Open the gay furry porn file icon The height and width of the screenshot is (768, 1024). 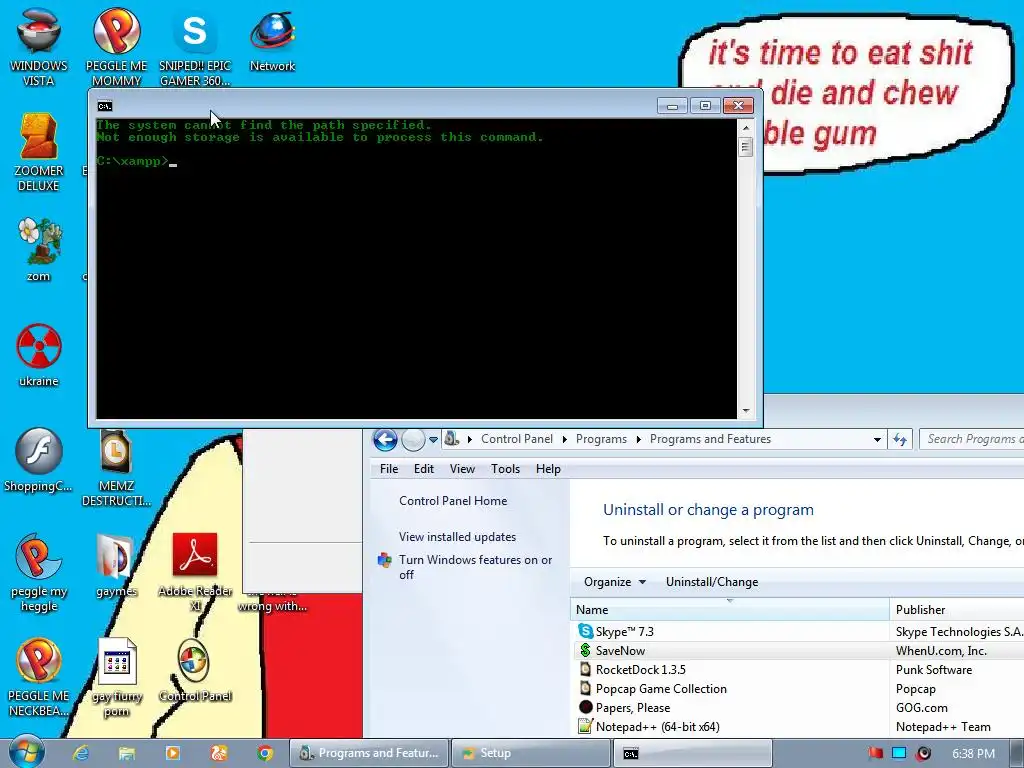[116, 677]
